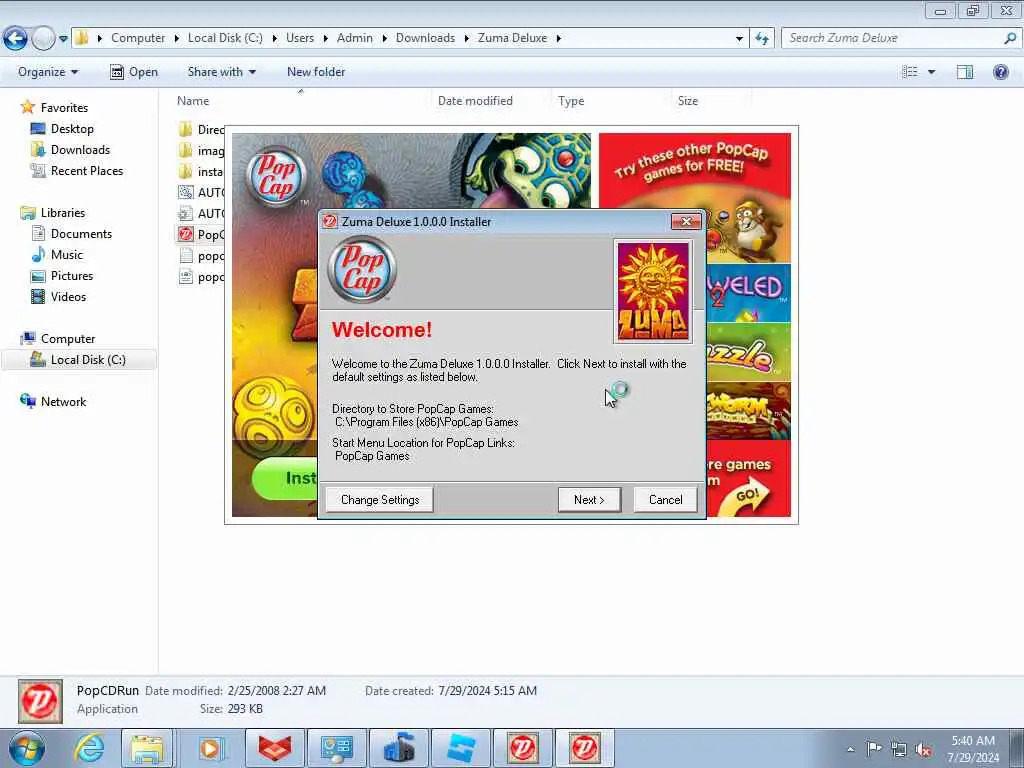Open the Windows Start menu
This screenshot has width=1024, height=768.
pyautogui.click(x=26, y=748)
